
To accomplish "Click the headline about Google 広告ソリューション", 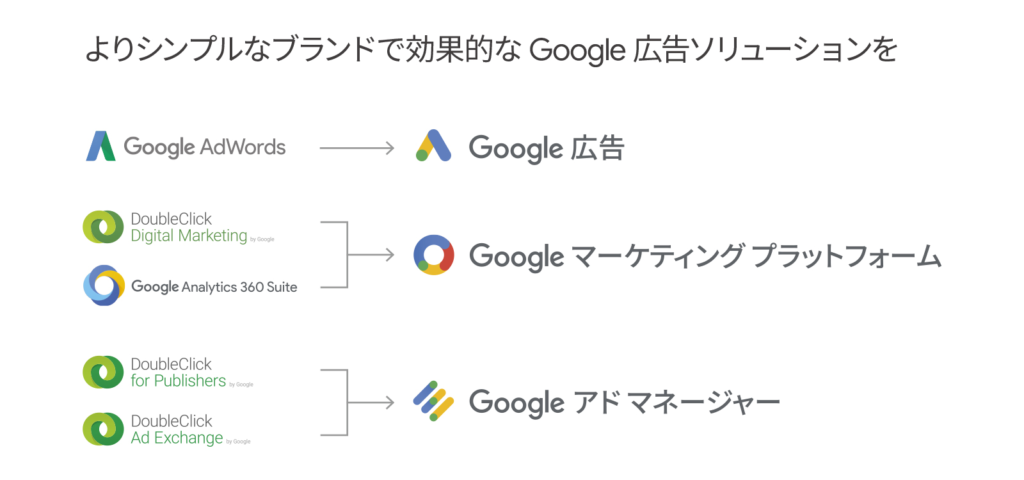I will (490, 49).
